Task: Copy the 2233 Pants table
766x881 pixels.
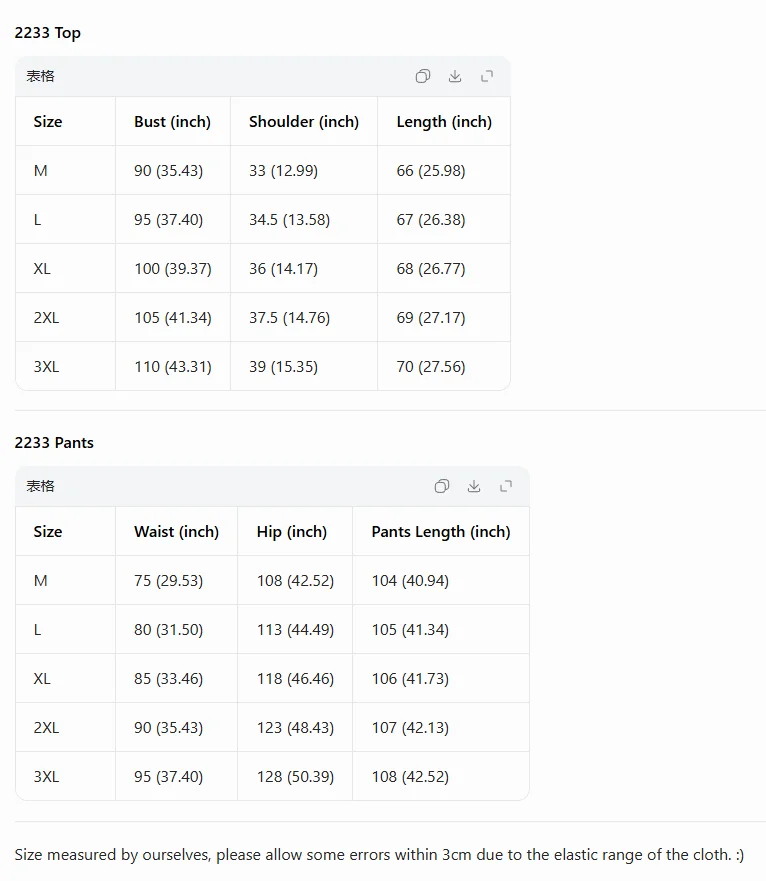Action: pos(442,486)
